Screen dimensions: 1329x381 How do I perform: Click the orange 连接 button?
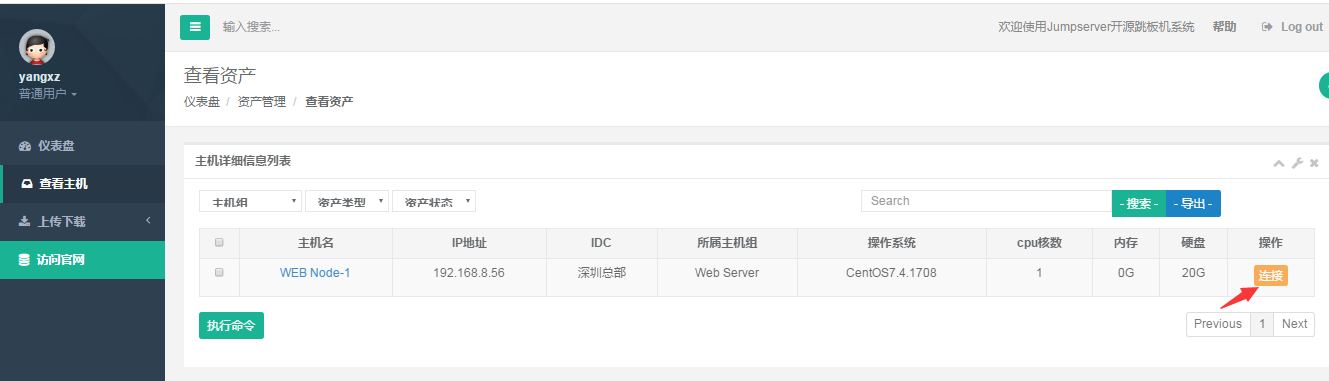(1270, 276)
